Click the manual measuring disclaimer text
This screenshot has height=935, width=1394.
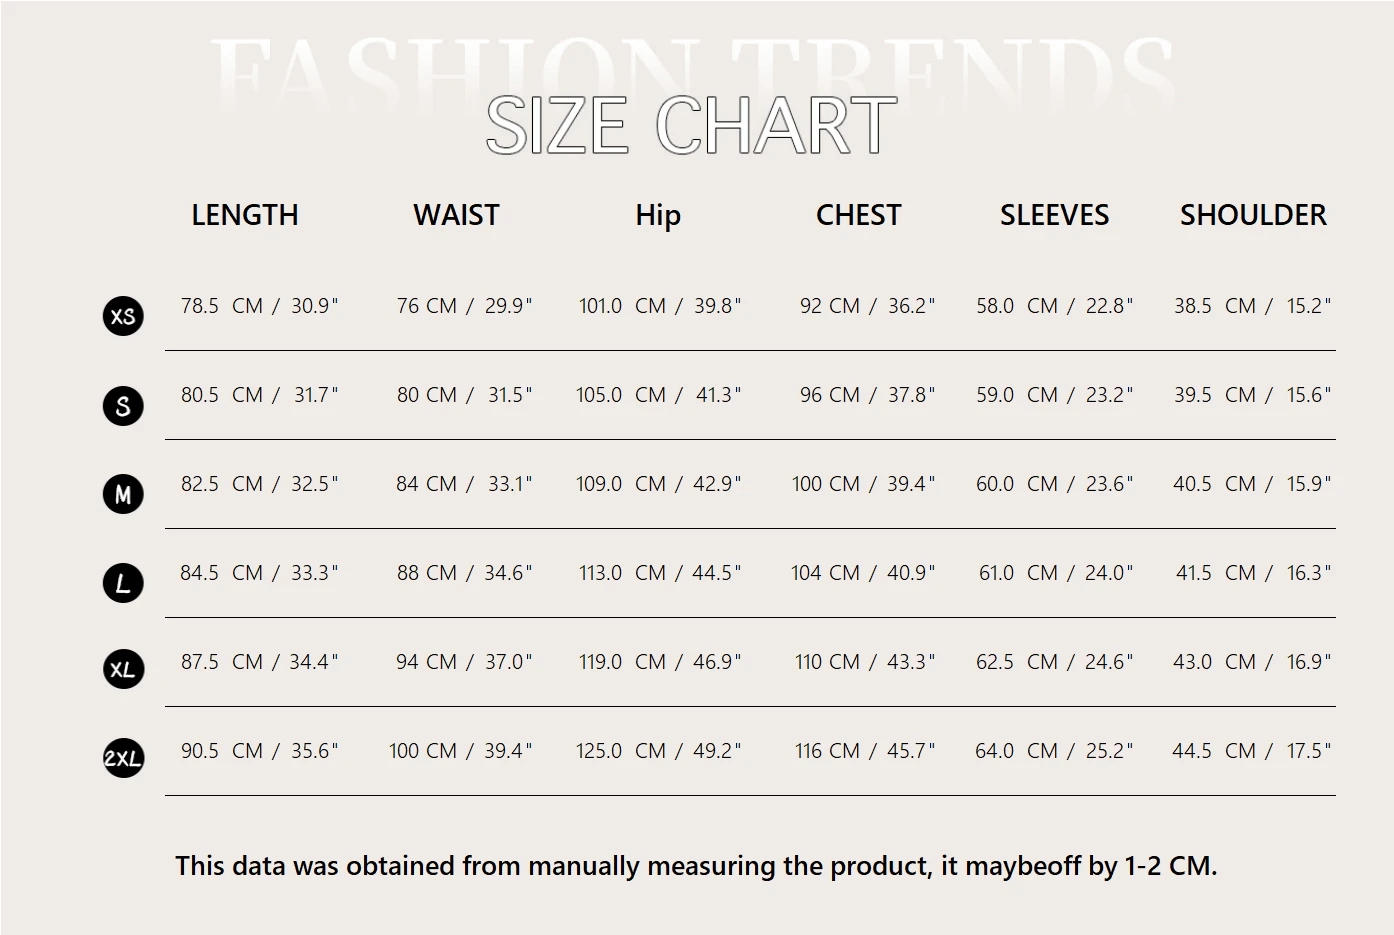[696, 866]
